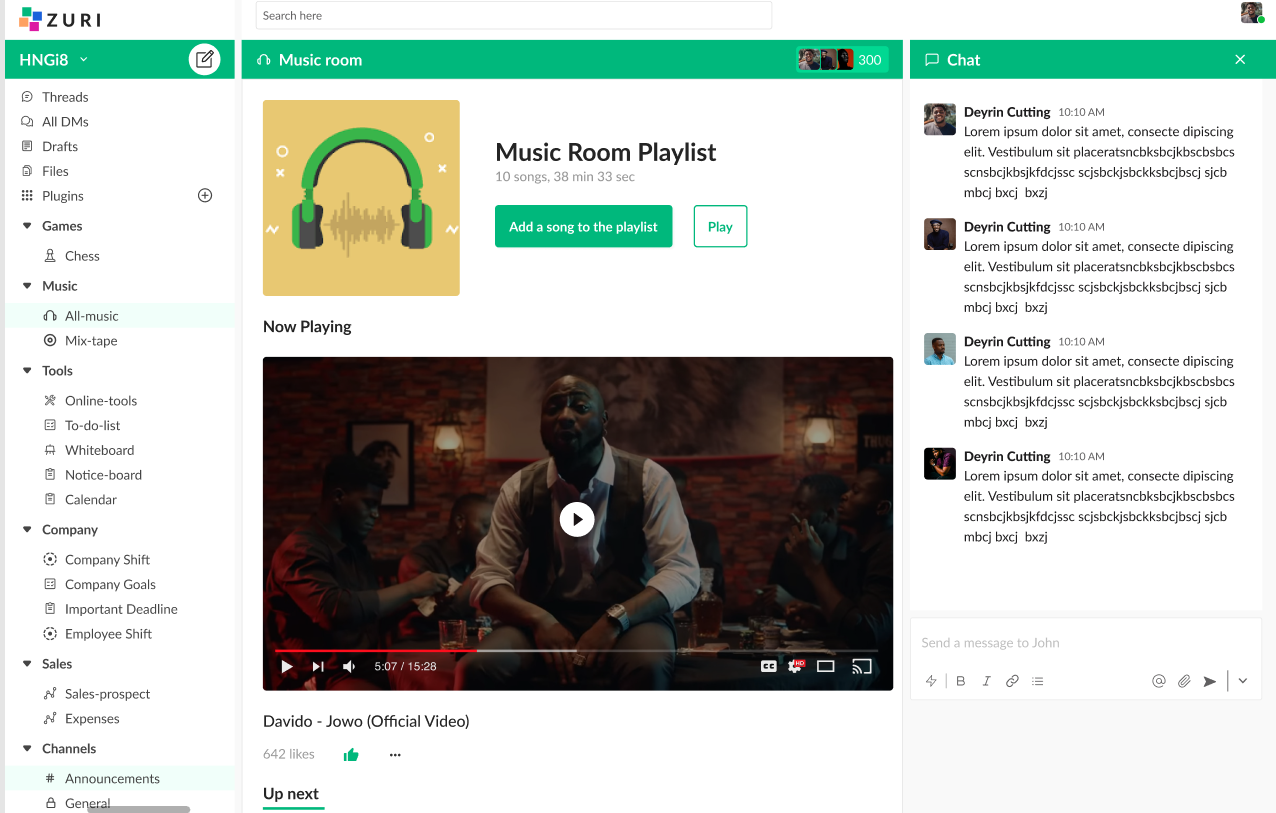Open the HNGi8 workspace dropdown
This screenshot has width=1276, height=813.
(54, 60)
